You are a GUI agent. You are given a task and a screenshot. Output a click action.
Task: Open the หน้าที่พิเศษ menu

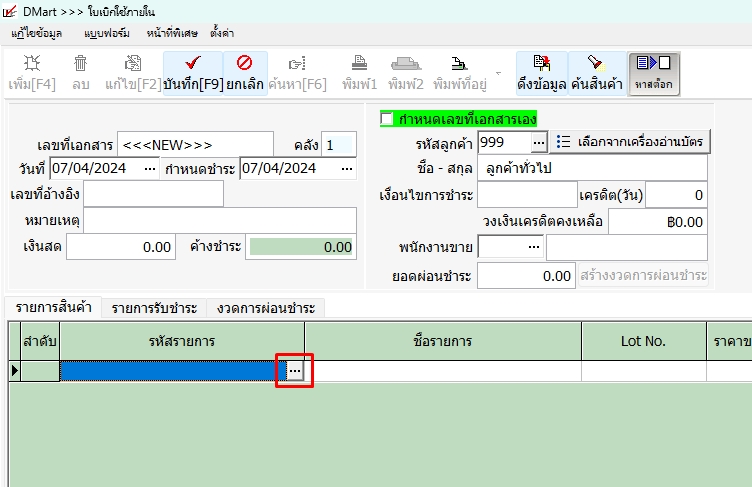[172, 33]
